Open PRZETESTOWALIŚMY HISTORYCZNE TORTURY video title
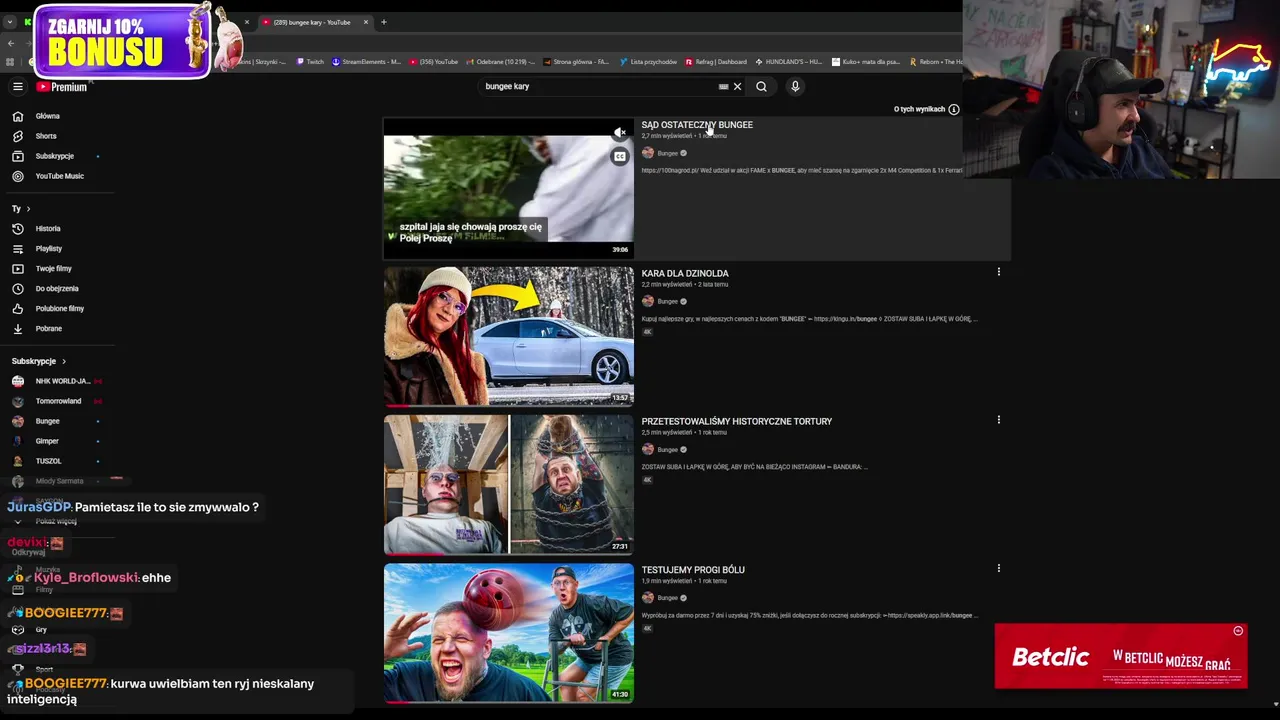 click(x=737, y=421)
